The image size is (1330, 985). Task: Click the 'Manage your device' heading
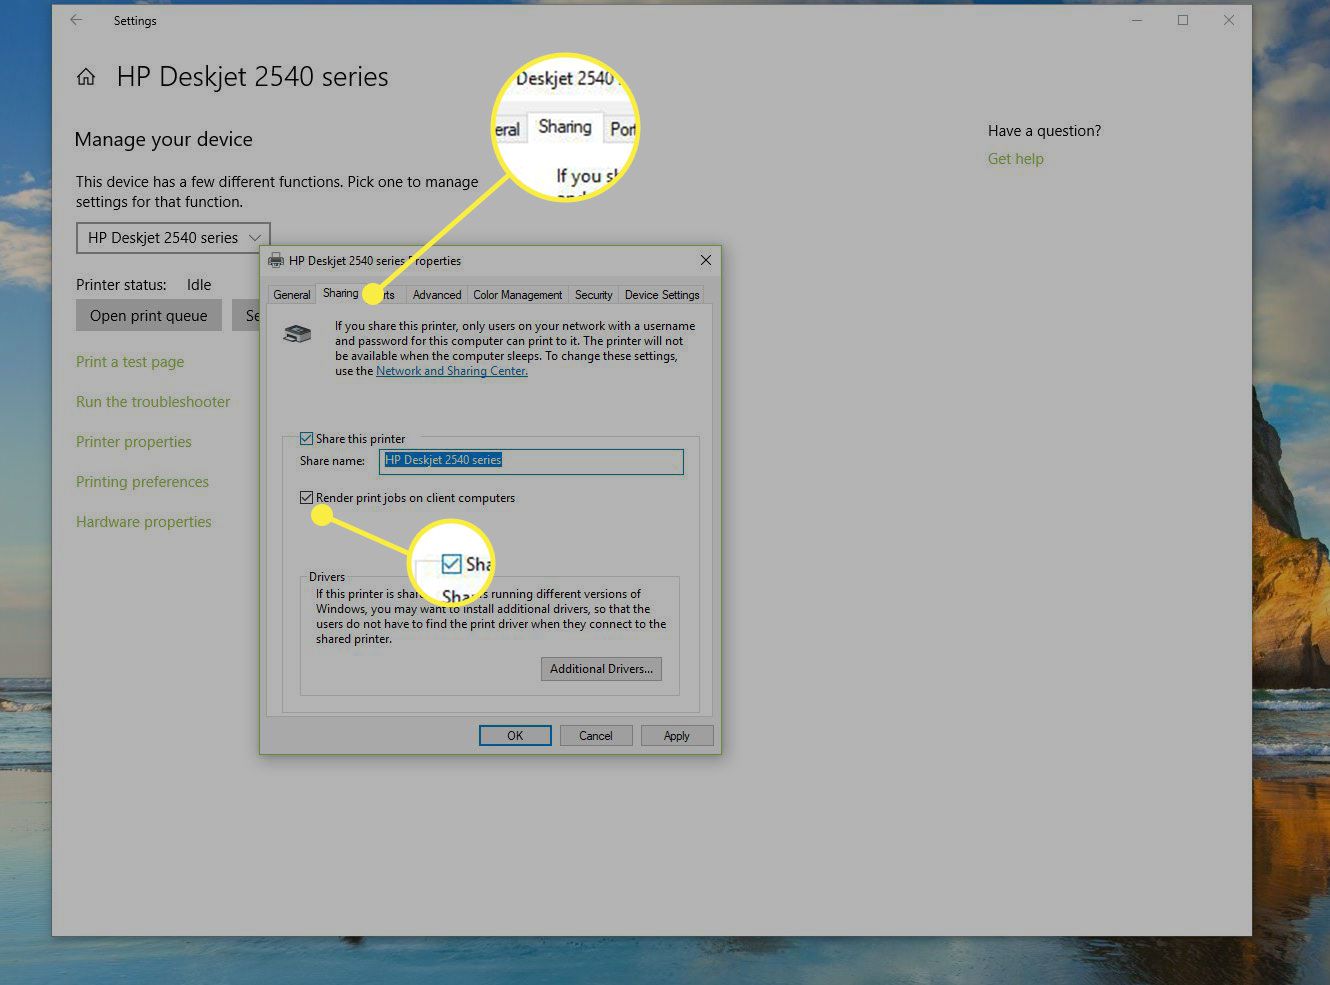pyautogui.click(x=163, y=140)
